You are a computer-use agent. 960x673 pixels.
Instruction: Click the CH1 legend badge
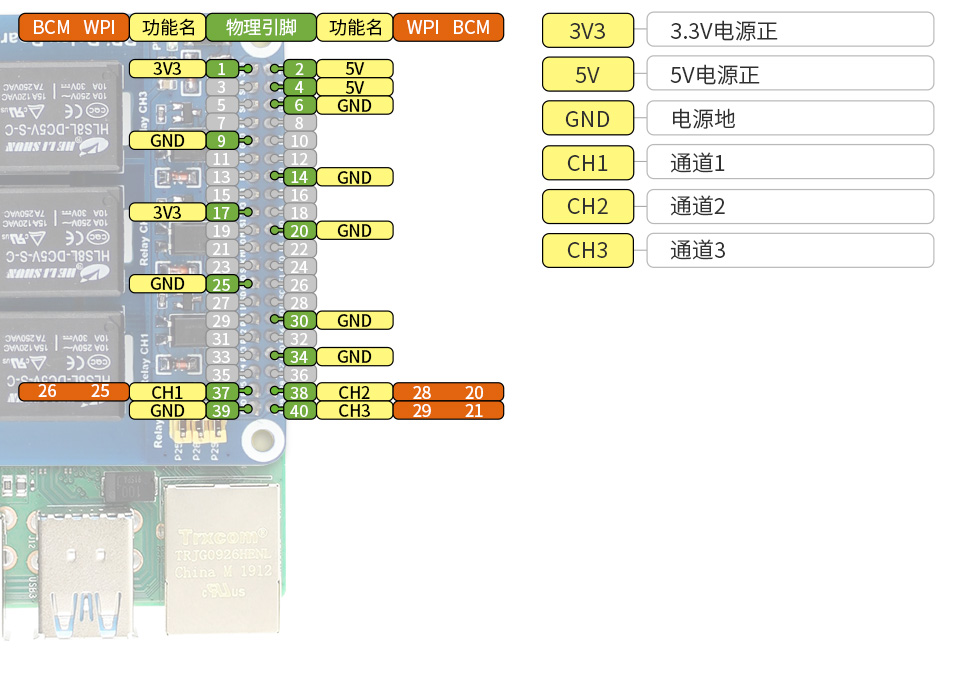(x=587, y=162)
